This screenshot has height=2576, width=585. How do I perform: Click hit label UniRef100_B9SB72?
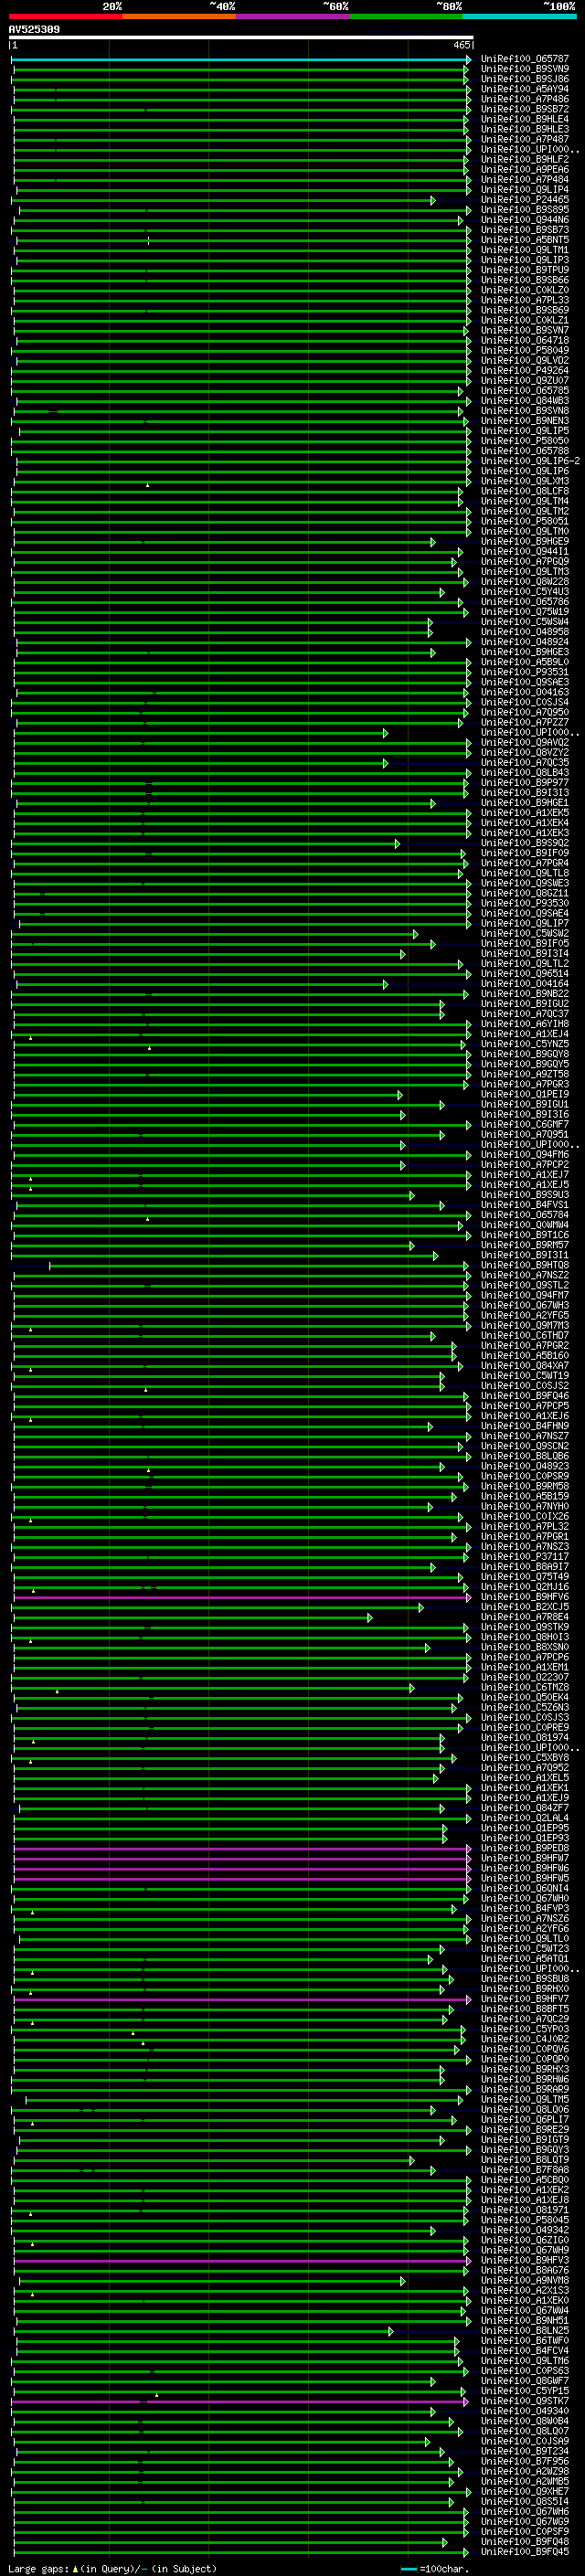[524, 110]
